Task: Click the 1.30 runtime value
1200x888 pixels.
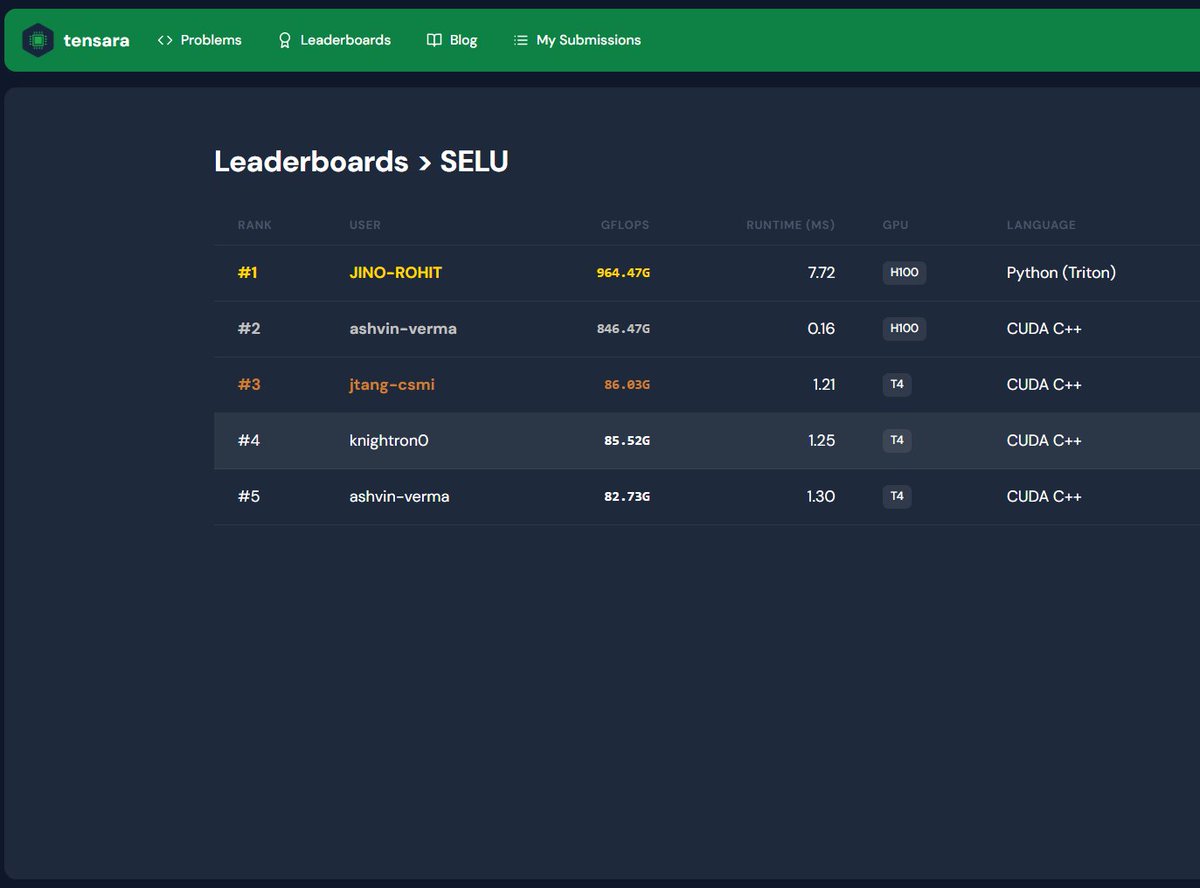Action: point(821,497)
